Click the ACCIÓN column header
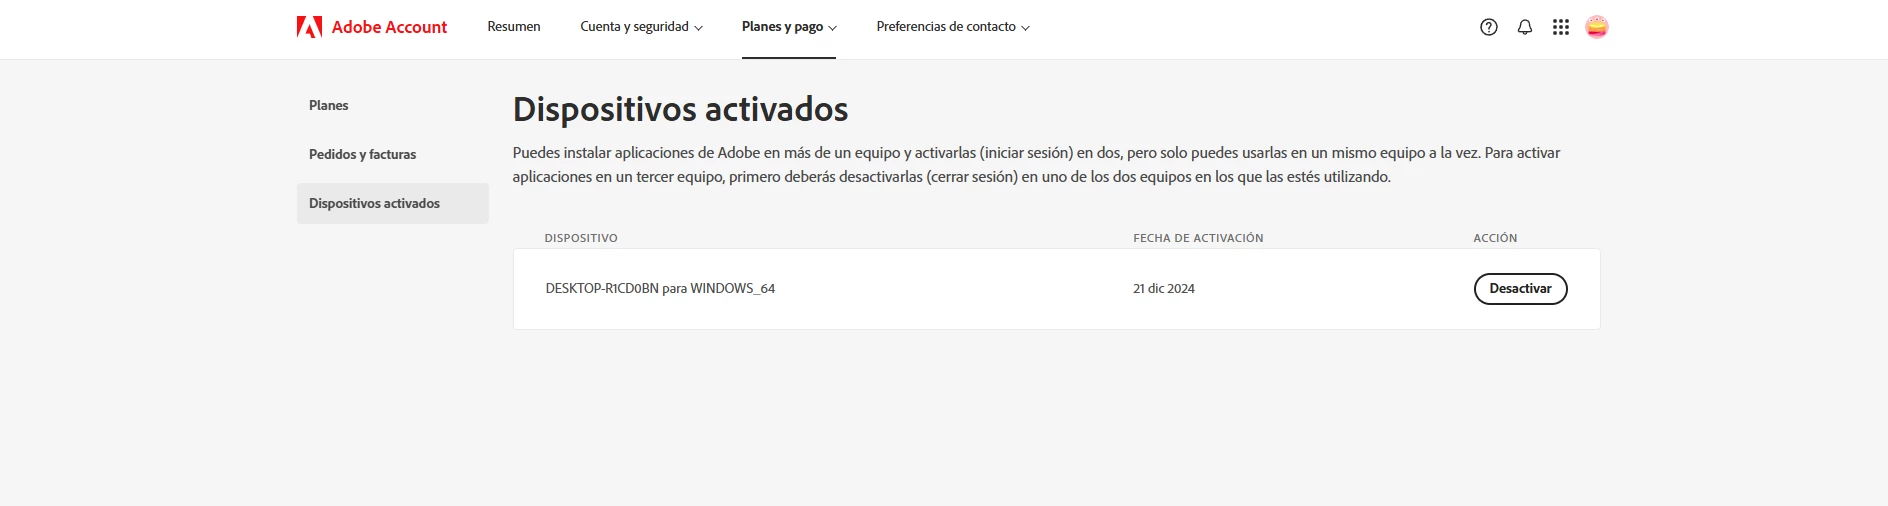This screenshot has height=506, width=1888. point(1495,238)
